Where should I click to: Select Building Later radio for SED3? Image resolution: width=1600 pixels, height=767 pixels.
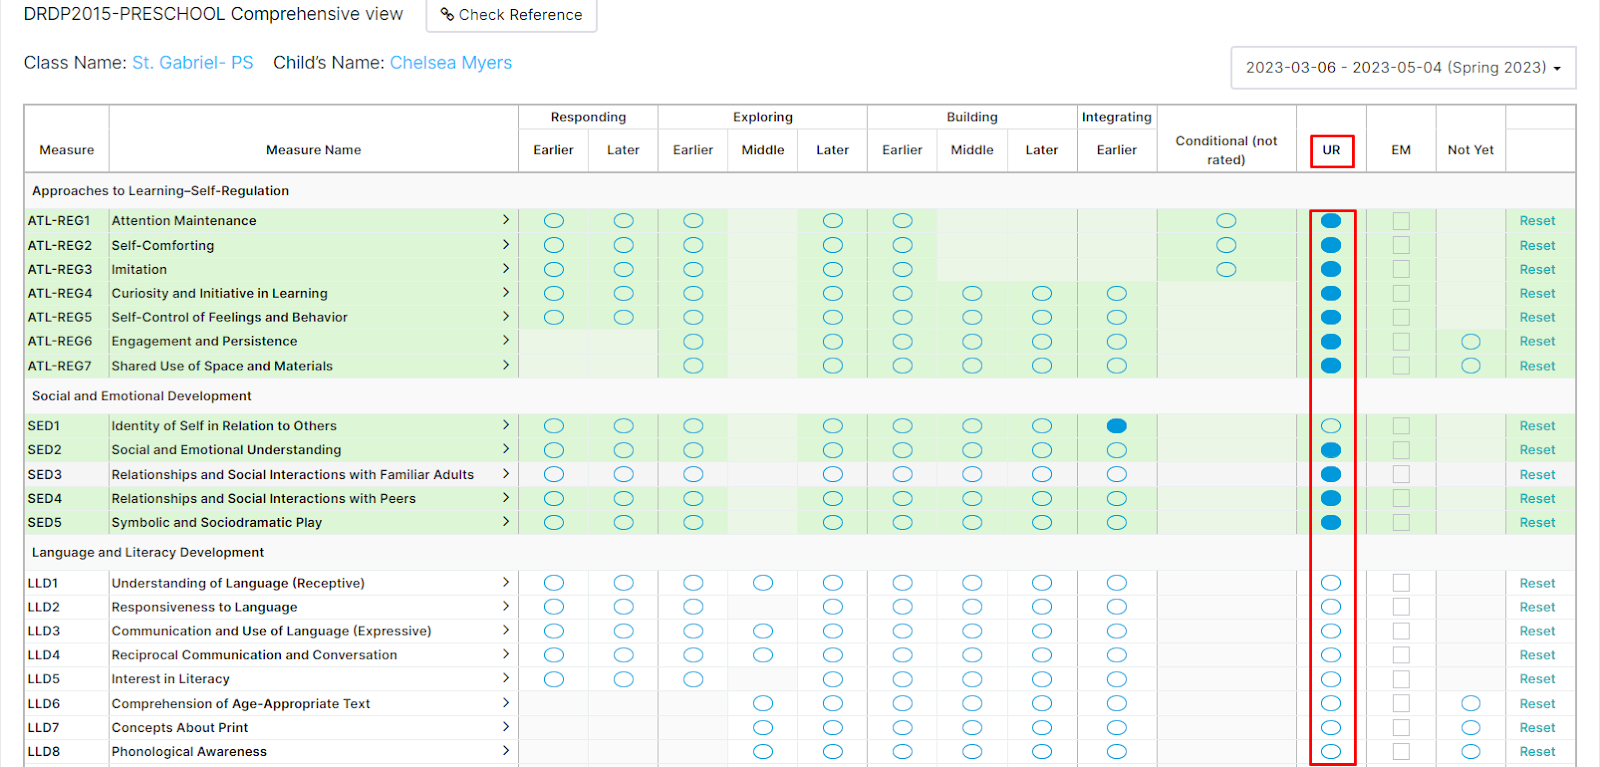click(x=1042, y=474)
